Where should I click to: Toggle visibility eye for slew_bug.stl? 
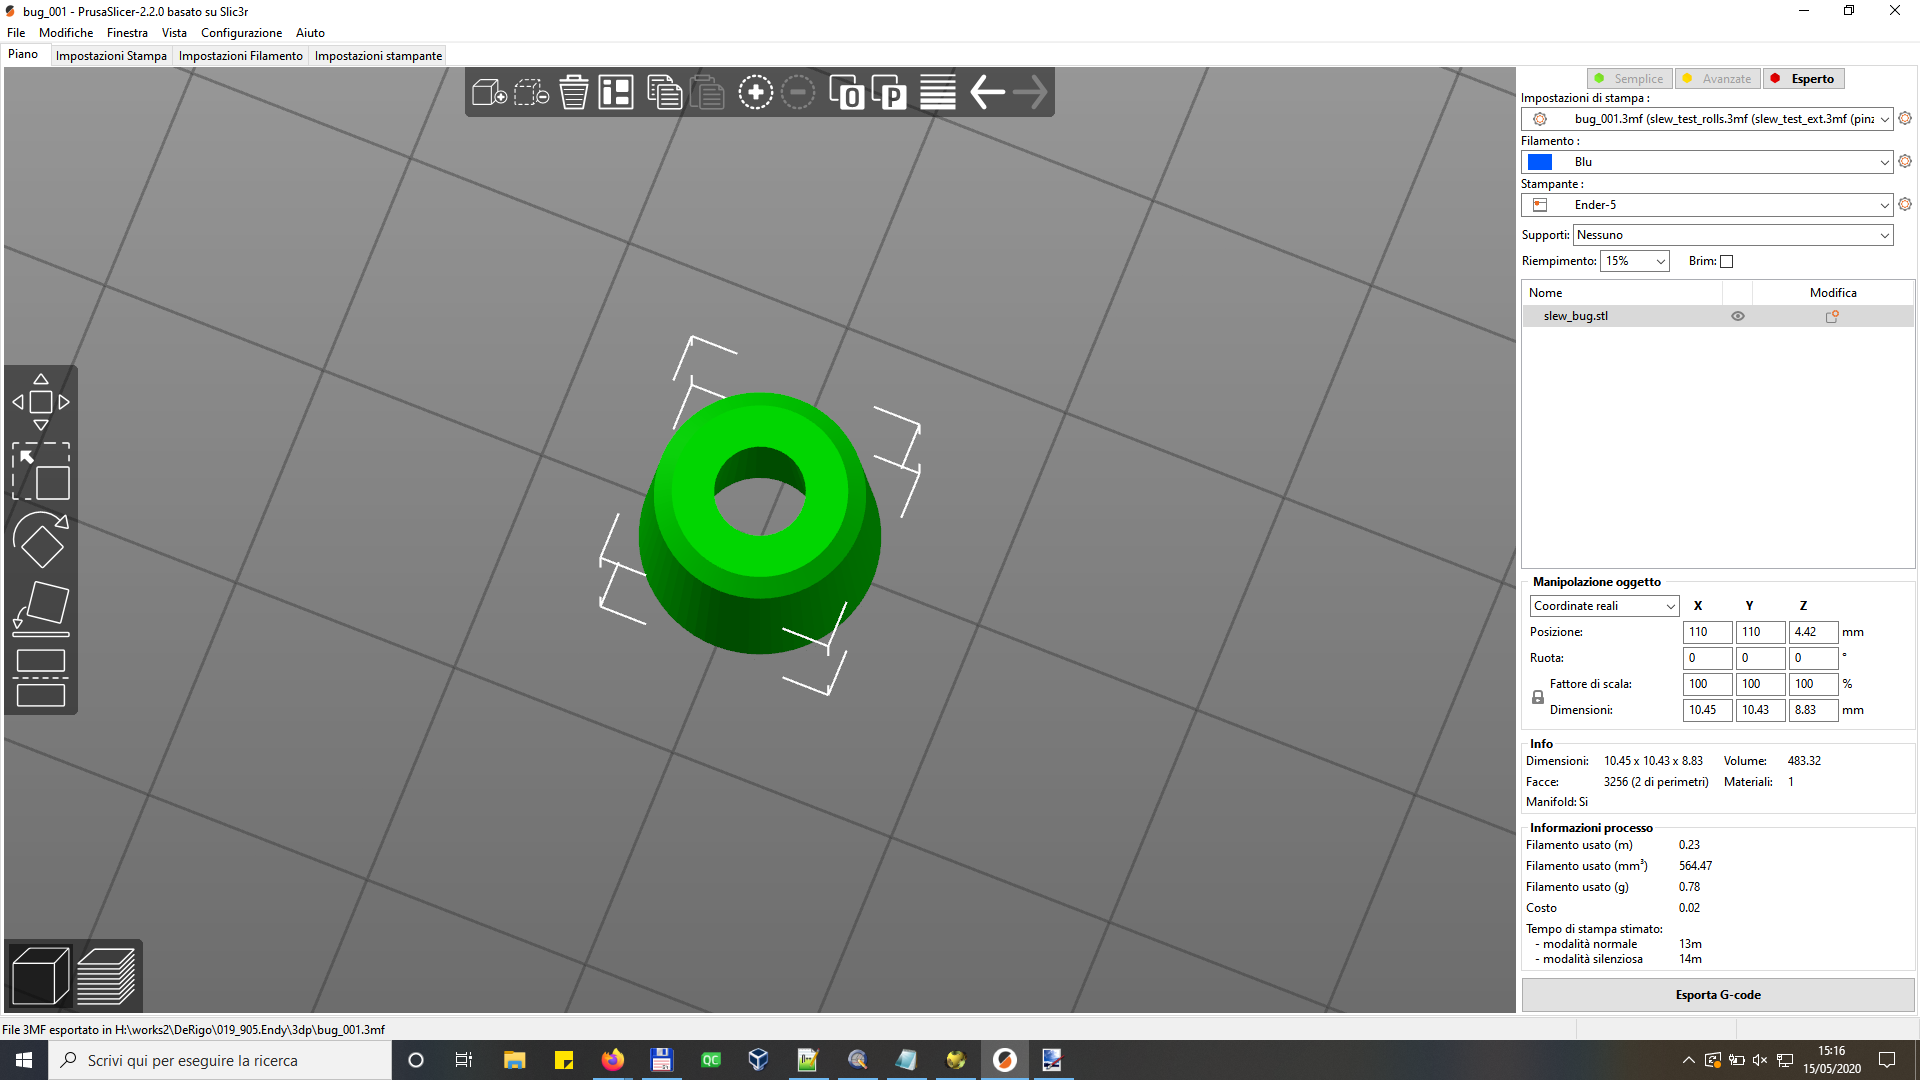click(1738, 316)
